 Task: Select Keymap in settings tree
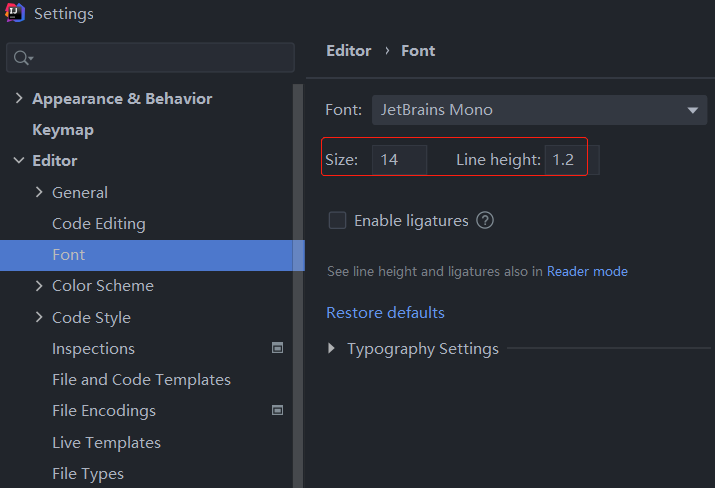click(63, 130)
